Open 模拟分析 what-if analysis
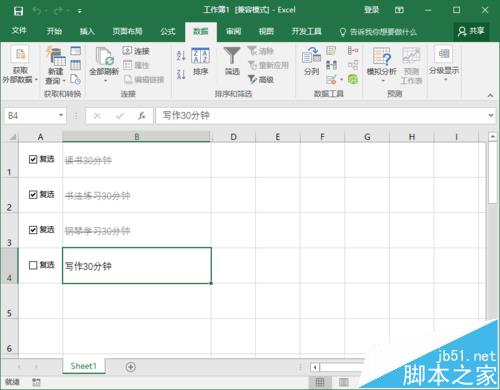The image size is (500, 390). [382, 65]
